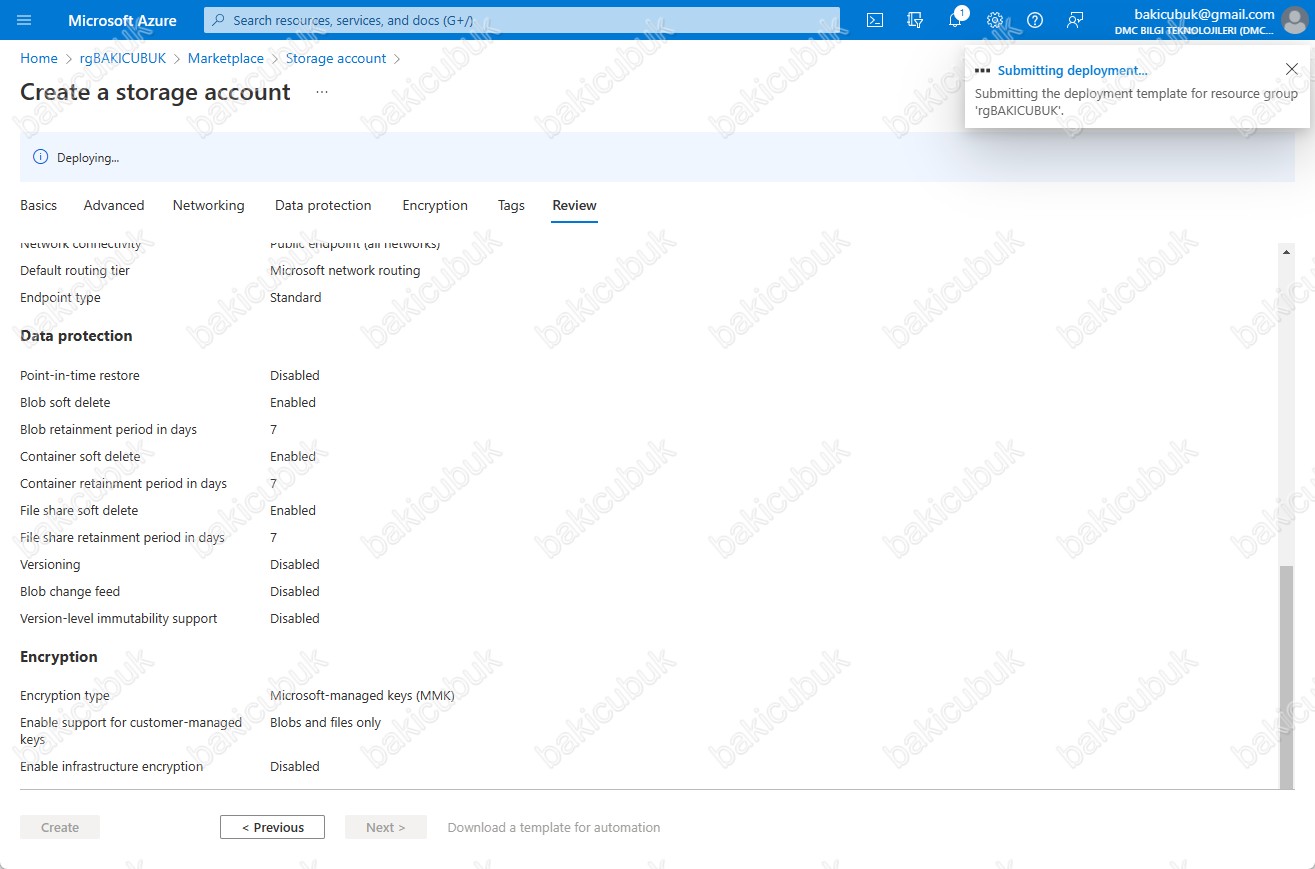The image size is (1315, 869).
Task: Click the Endpoint type label
Action: (x=60, y=298)
